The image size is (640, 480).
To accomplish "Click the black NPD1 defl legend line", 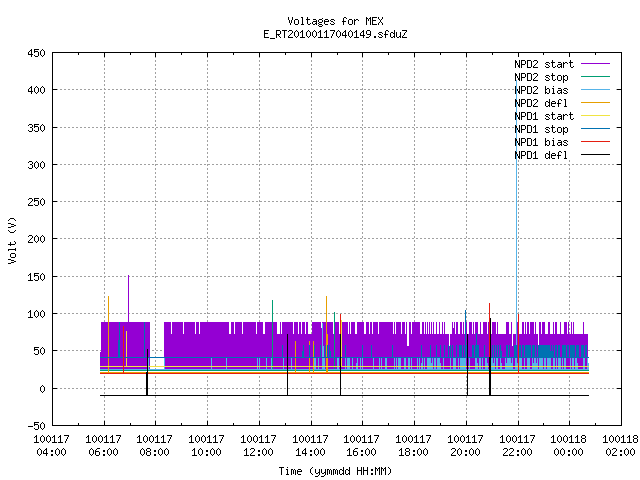I will tap(595, 155).
